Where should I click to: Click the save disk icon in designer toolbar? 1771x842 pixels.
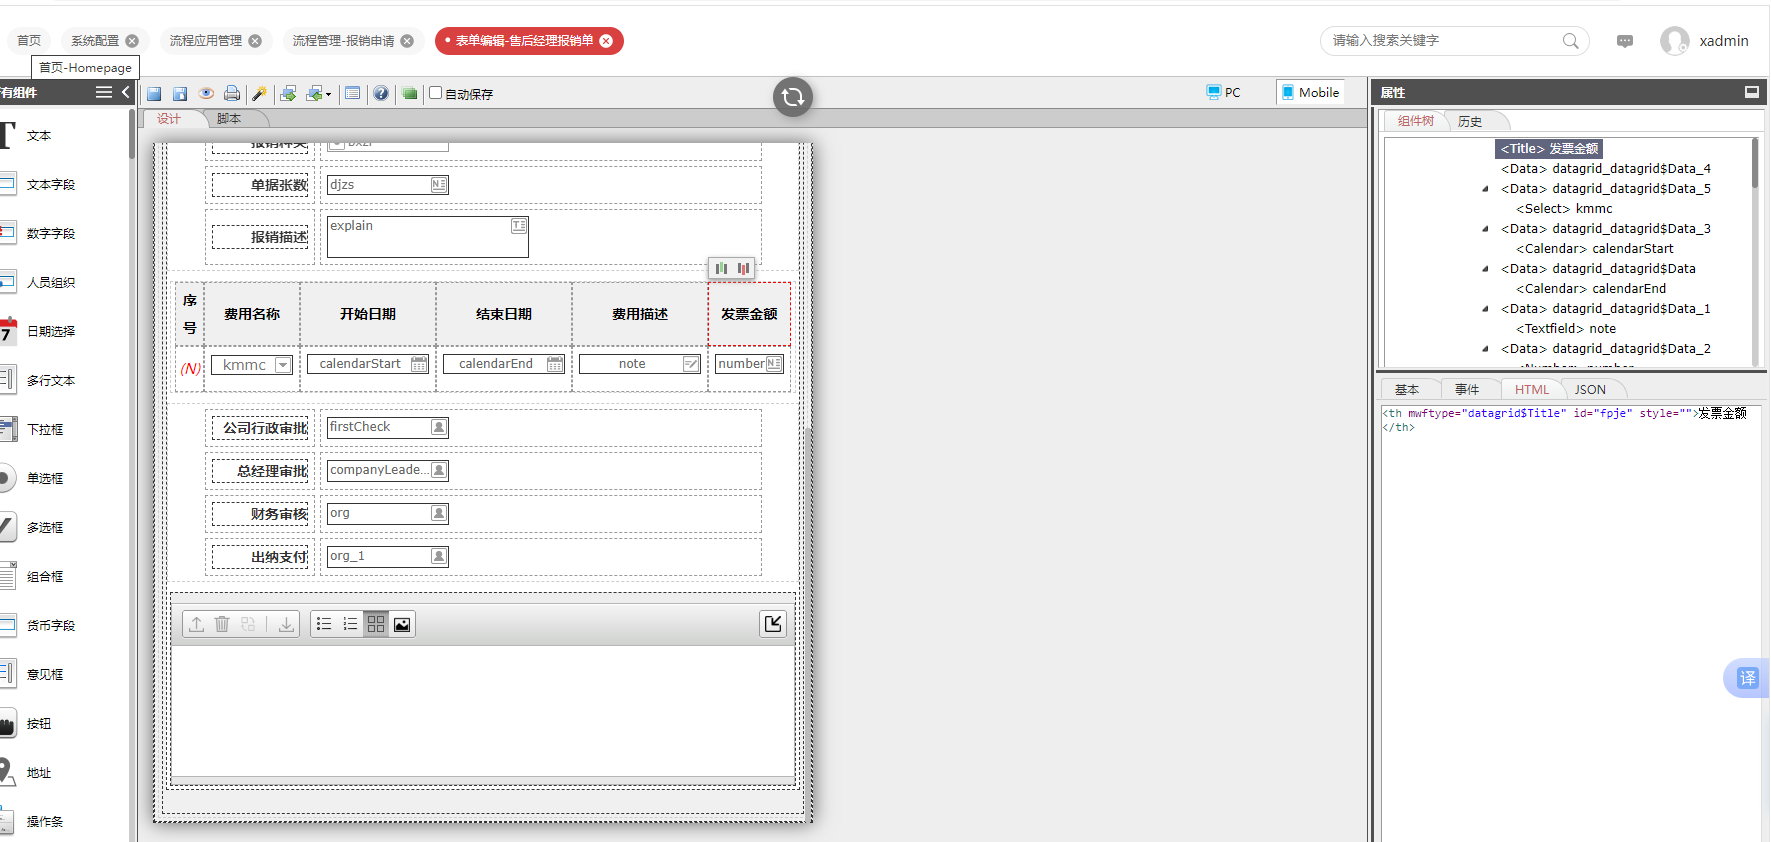[x=154, y=94]
